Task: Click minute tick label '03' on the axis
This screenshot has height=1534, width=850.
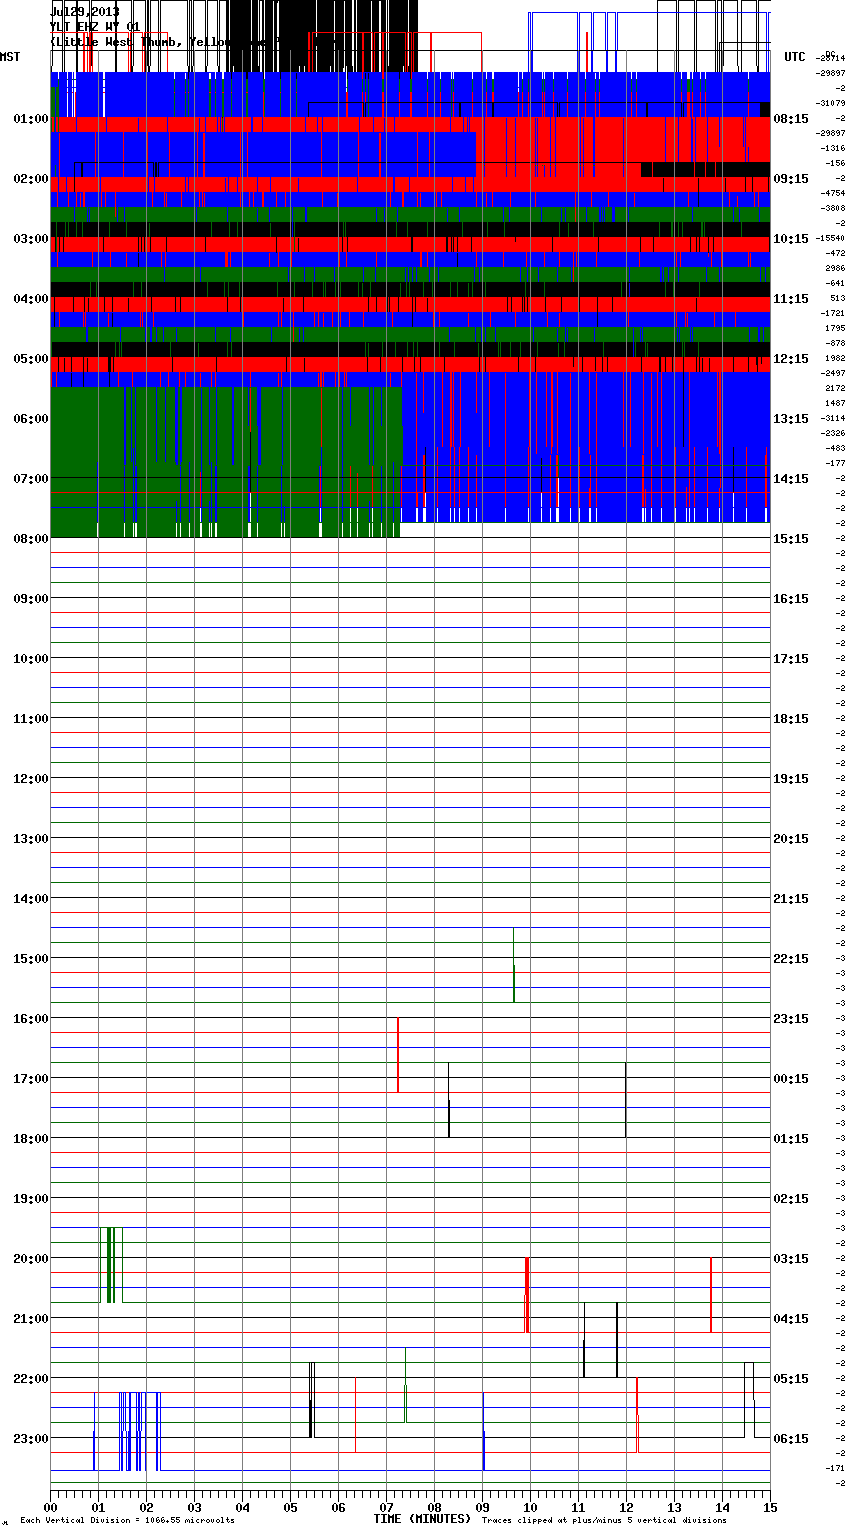Action: tap(195, 1507)
